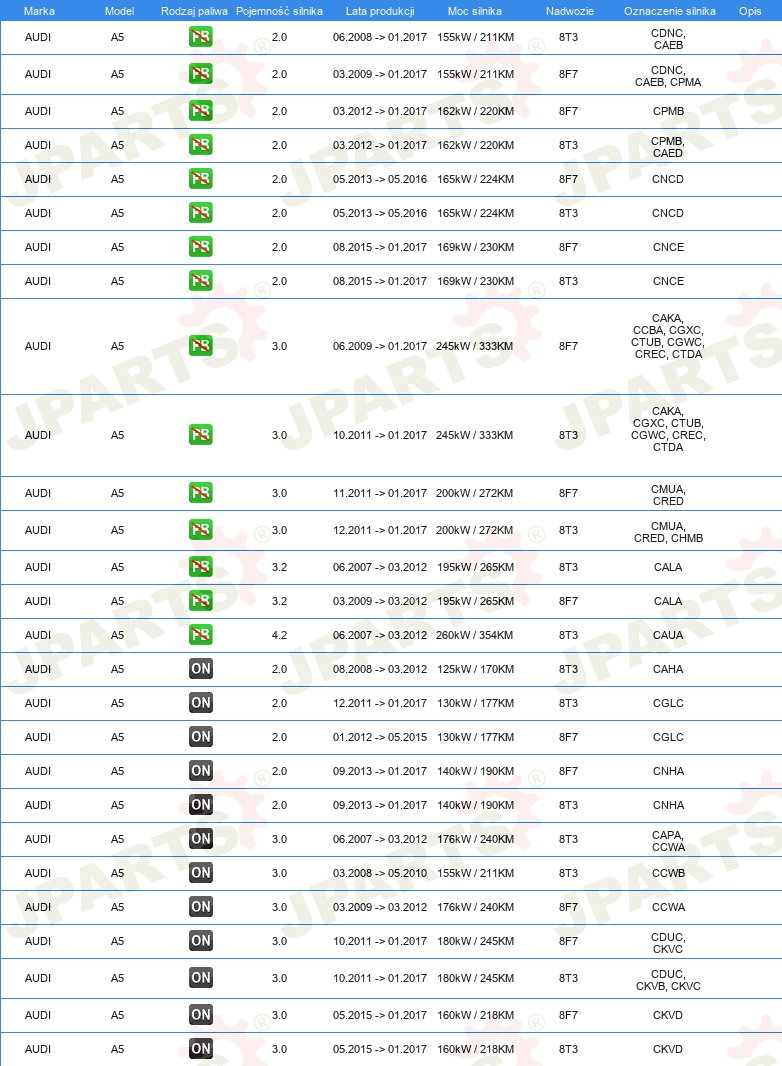Click the ON diesel icon in the 8T3 CKVD row
The height and width of the screenshot is (1066, 782).
[x=201, y=1049]
